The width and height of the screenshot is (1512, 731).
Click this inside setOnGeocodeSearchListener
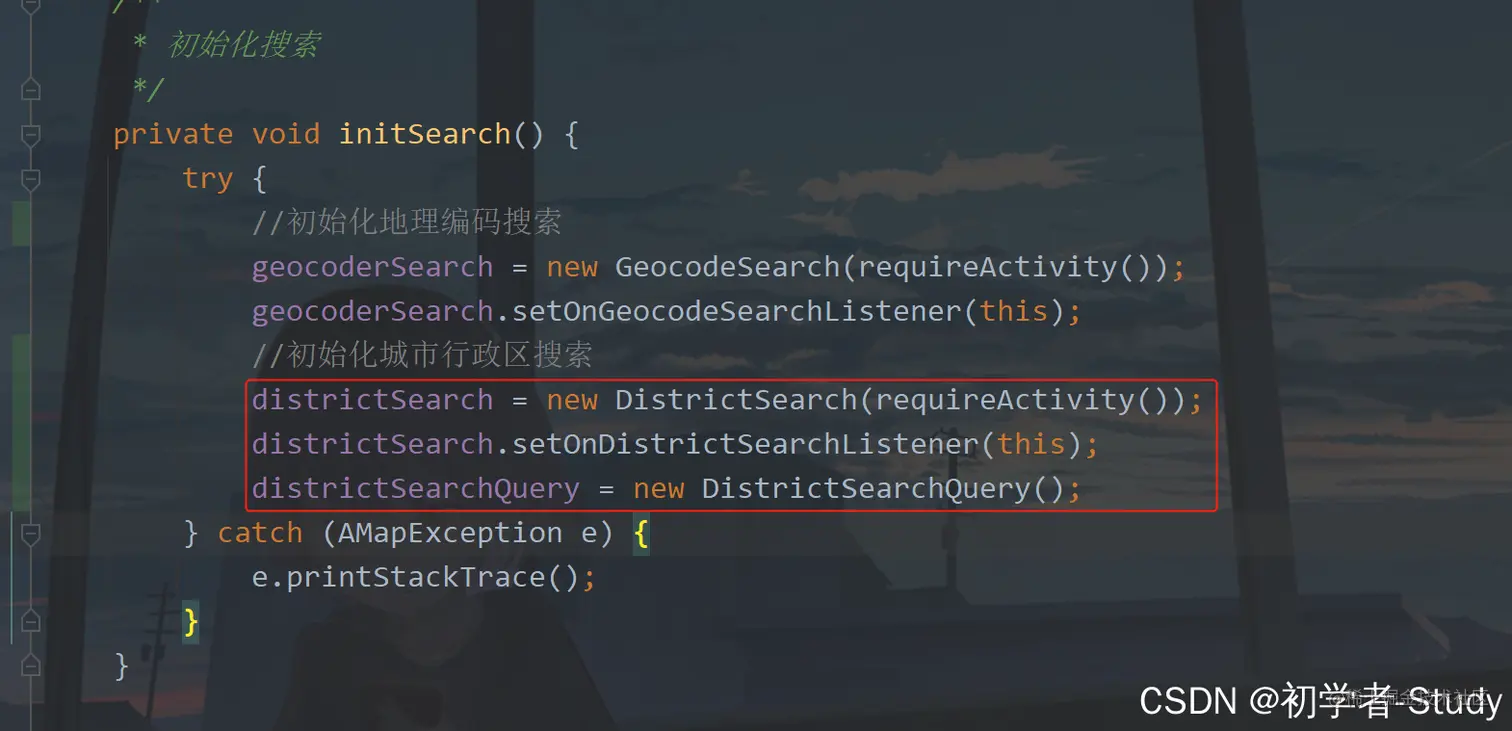point(1014,311)
